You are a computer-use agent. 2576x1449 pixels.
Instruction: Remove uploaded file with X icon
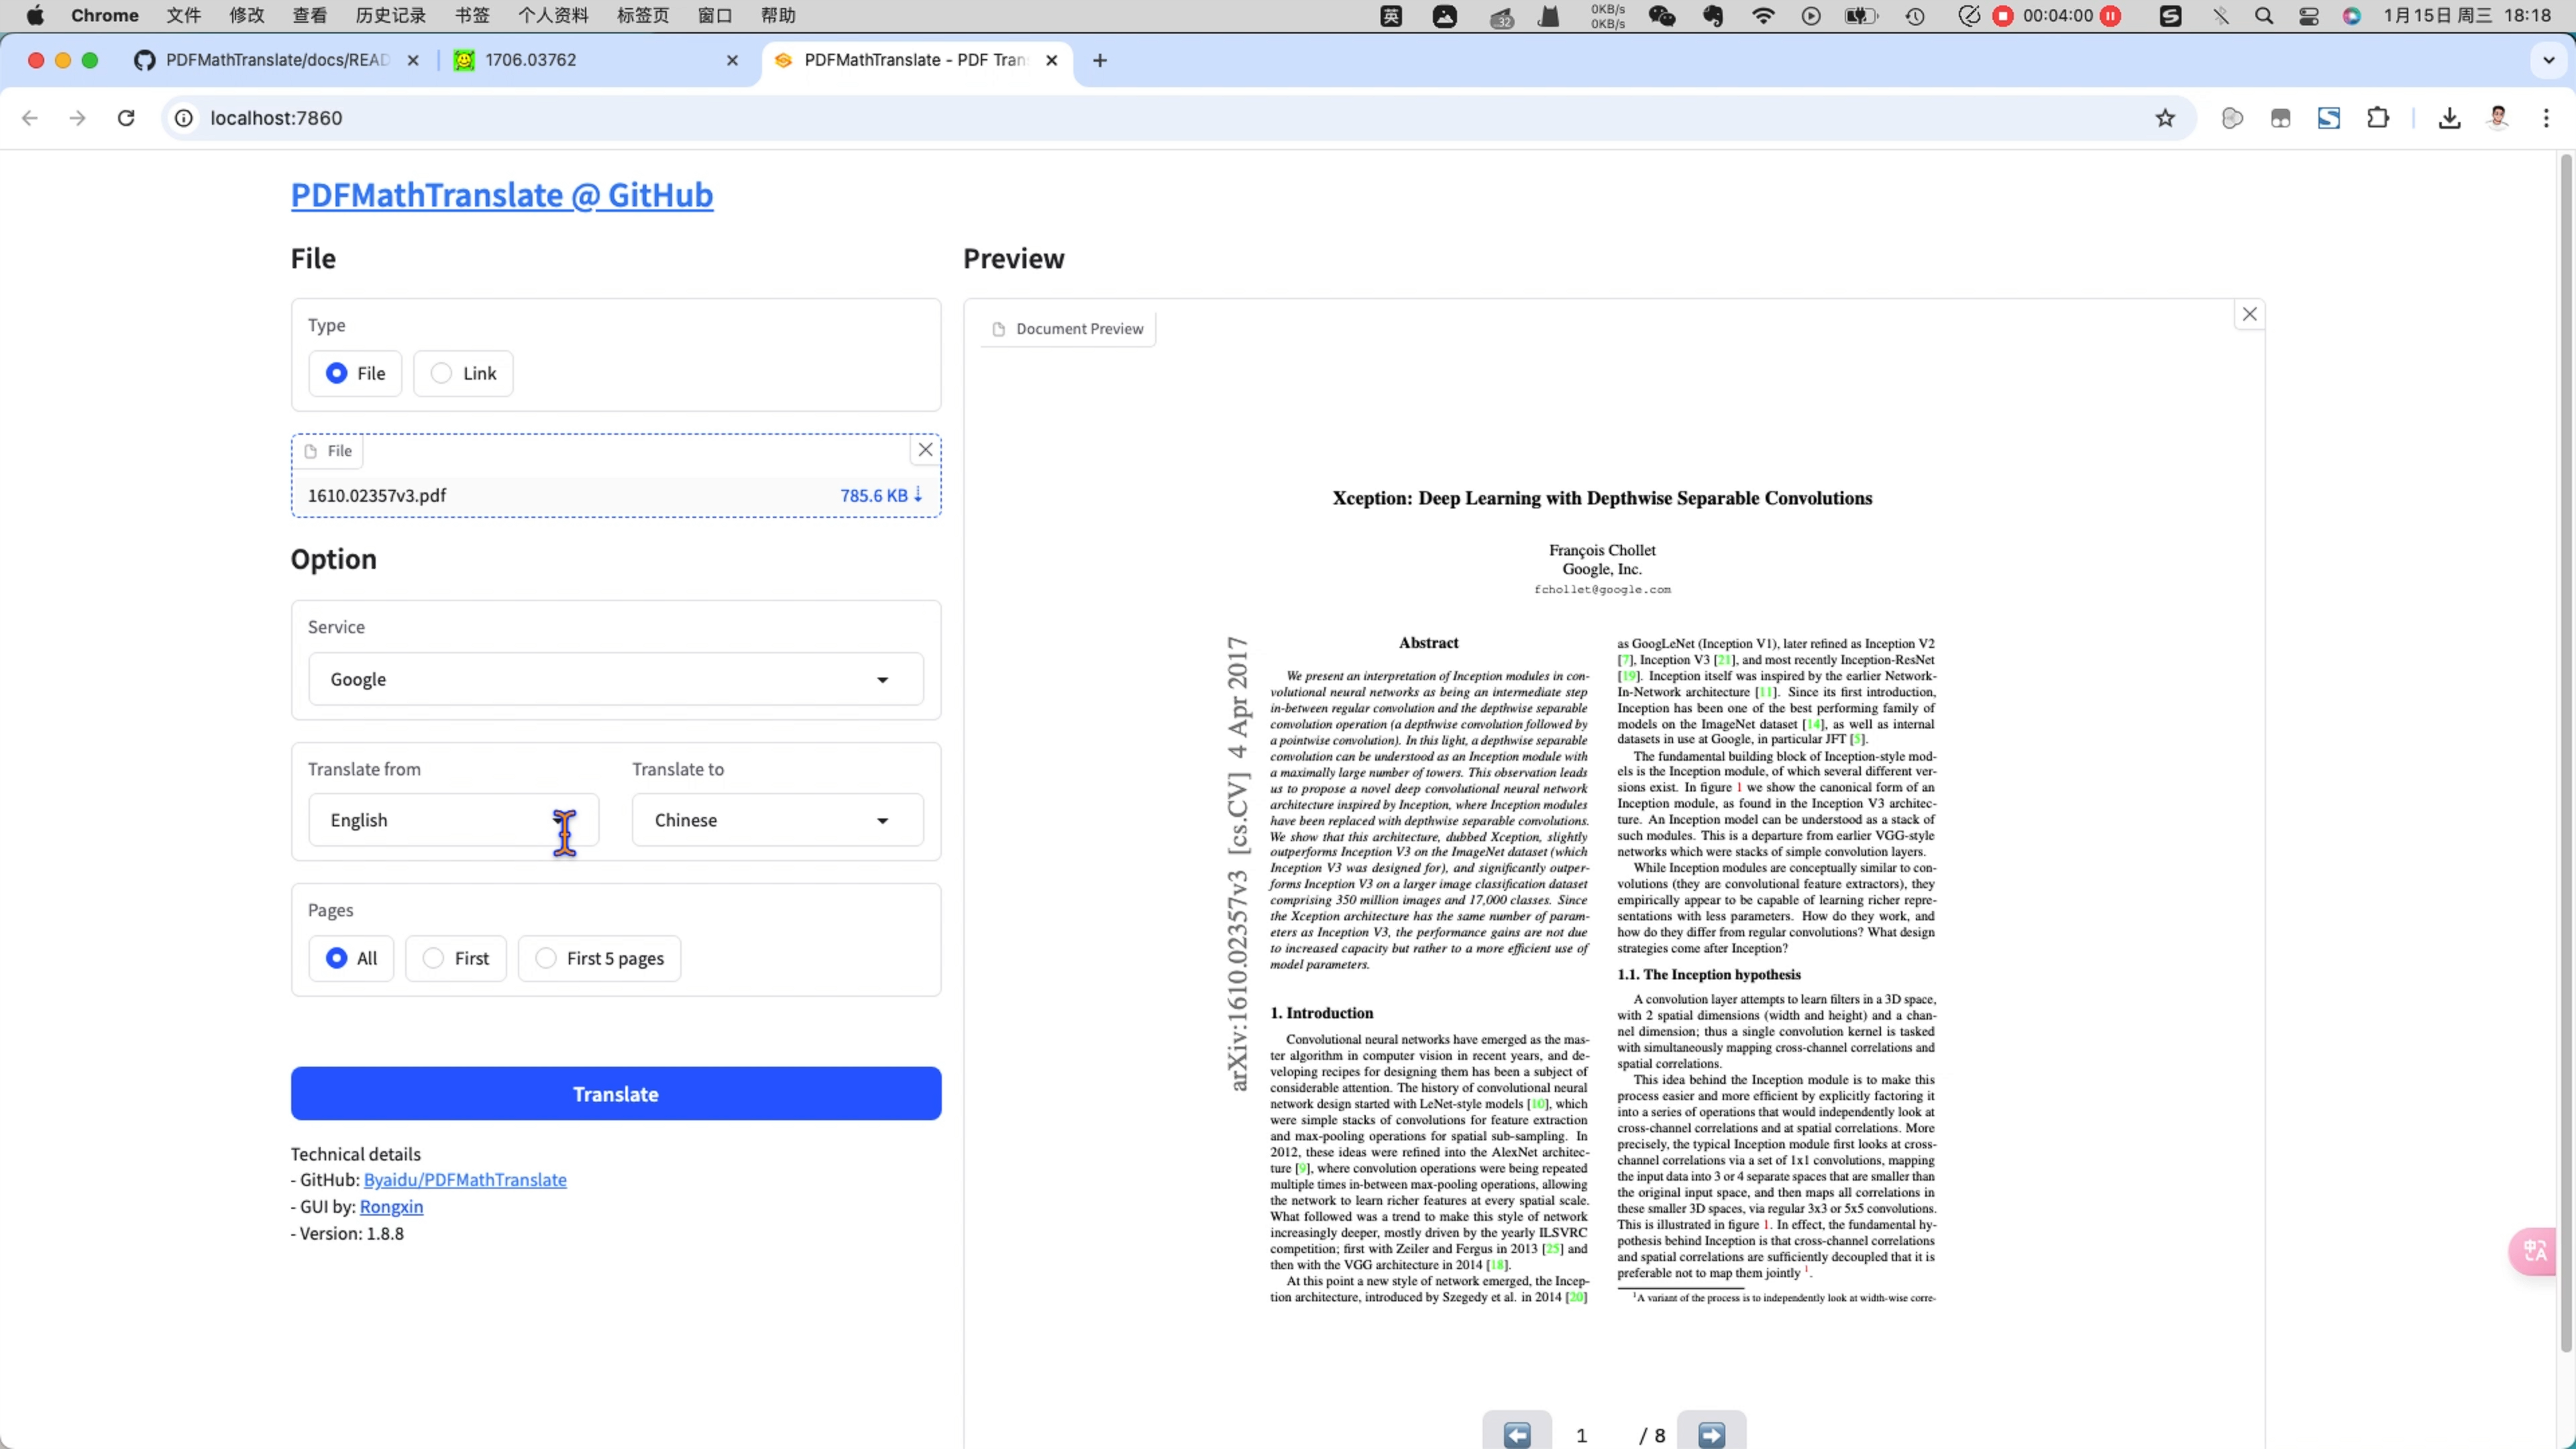tap(925, 450)
